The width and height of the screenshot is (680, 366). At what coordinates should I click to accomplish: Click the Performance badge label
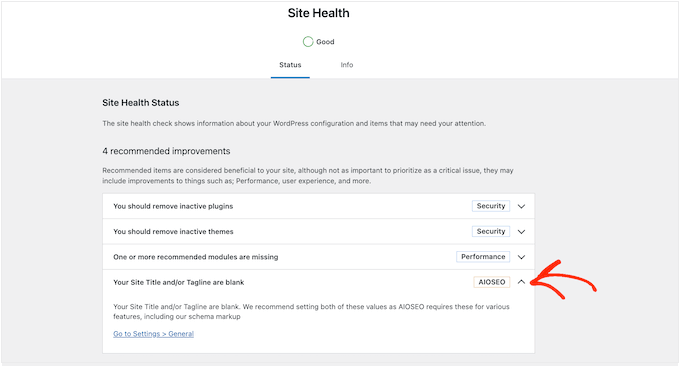click(483, 257)
